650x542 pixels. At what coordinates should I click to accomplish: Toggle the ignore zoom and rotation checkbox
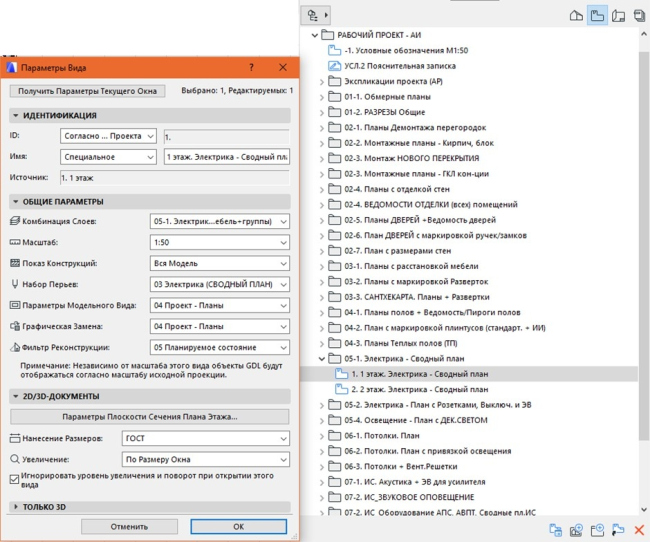pos(14,479)
